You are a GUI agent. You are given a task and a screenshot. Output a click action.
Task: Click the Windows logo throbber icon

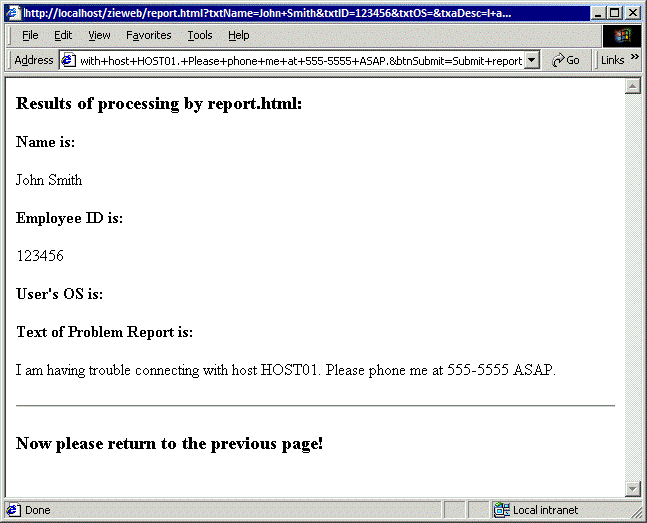tap(623, 36)
